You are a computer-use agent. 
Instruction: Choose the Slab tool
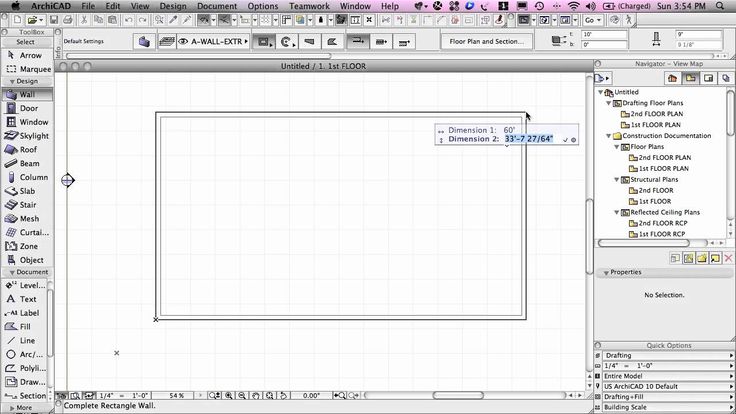27,191
